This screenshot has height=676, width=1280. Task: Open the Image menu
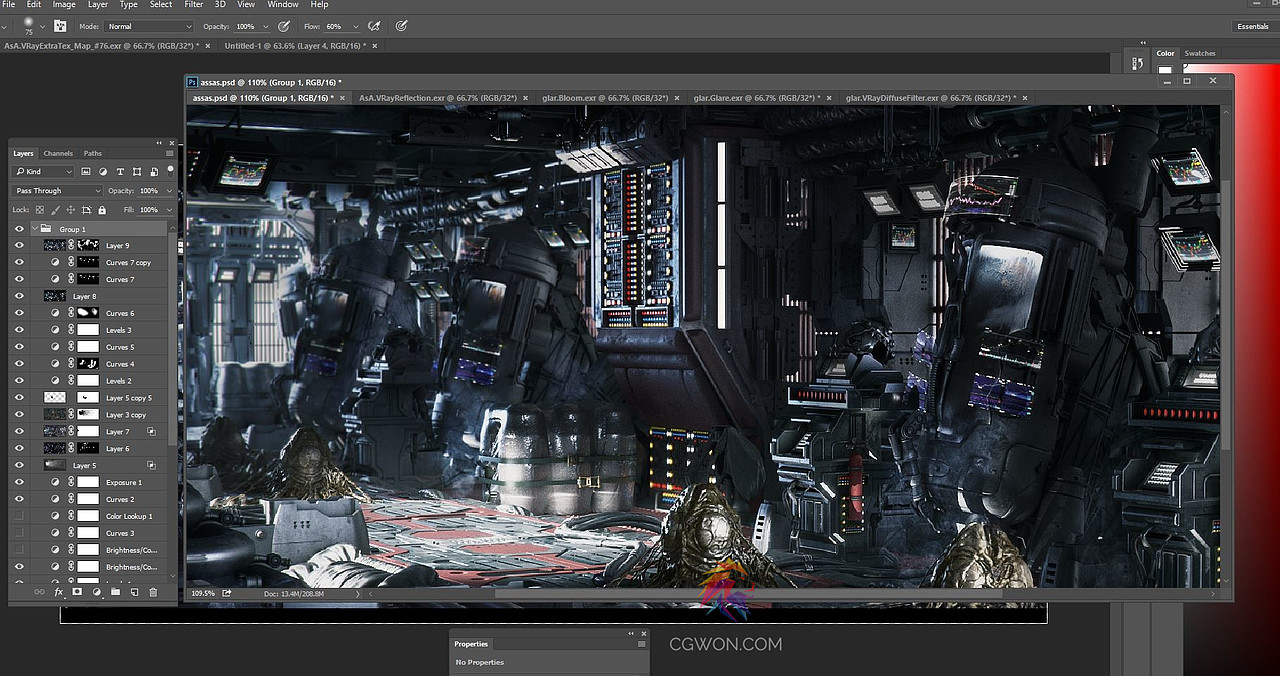point(64,5)
